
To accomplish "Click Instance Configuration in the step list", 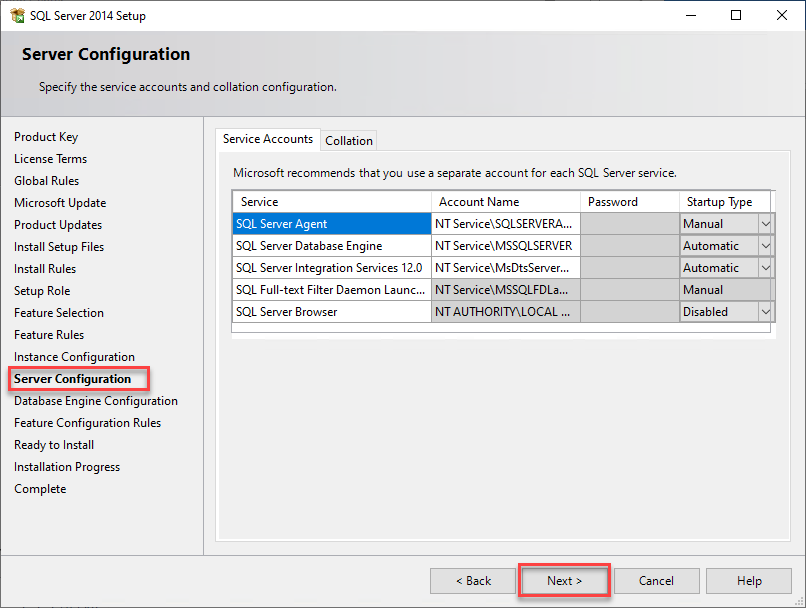I will click(x=74, y=357).
